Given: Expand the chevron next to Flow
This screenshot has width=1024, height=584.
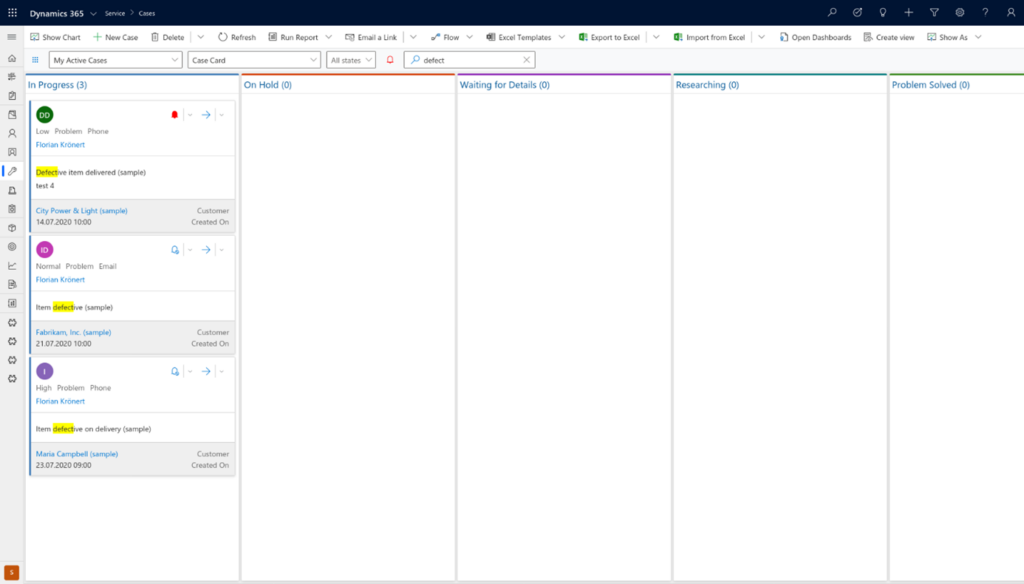Looking at the screenshot, I should 468,37.
